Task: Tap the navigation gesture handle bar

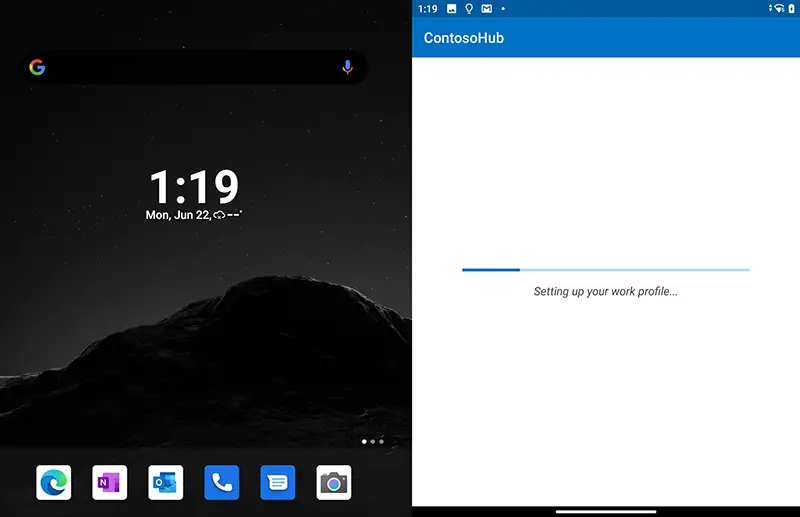Action: tap(606, 511)
